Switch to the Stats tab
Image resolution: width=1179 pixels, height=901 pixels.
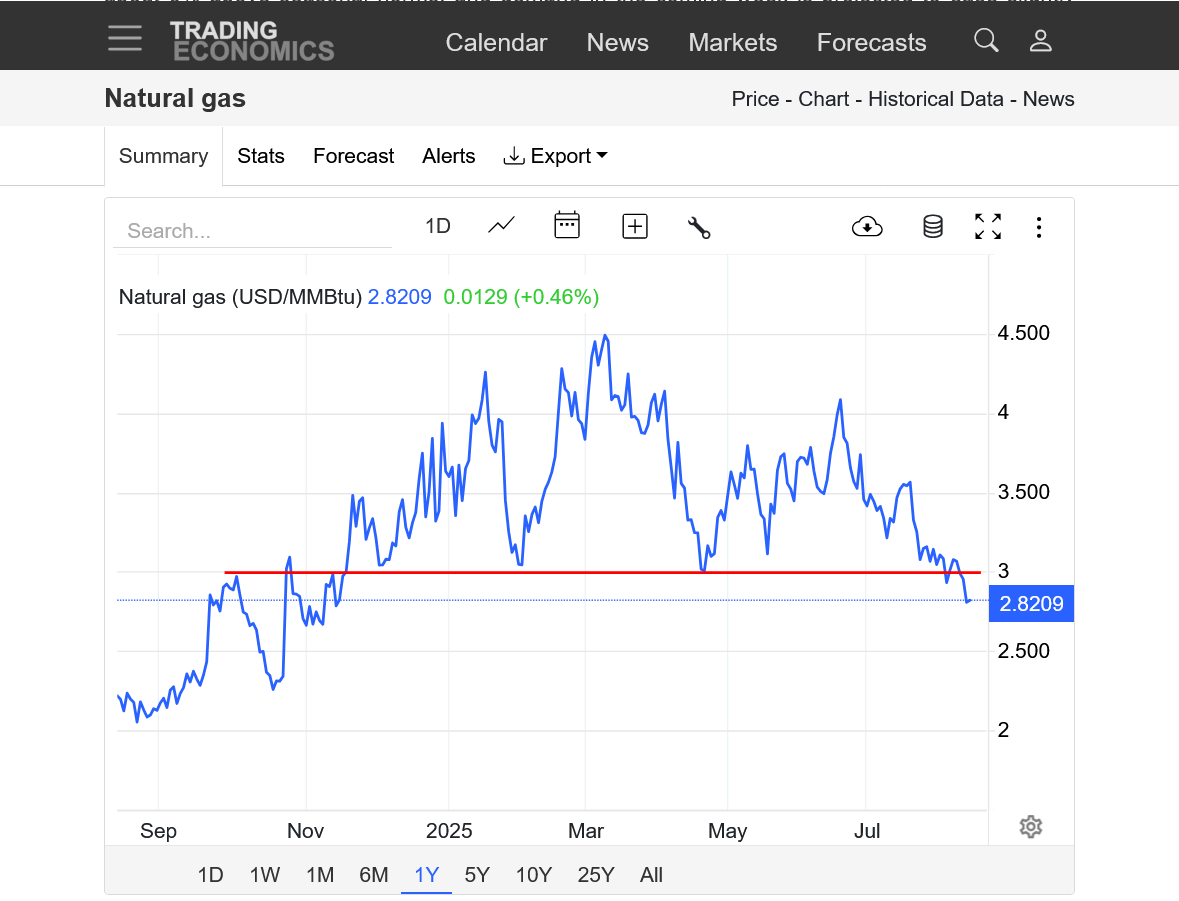tap(261, 156)
